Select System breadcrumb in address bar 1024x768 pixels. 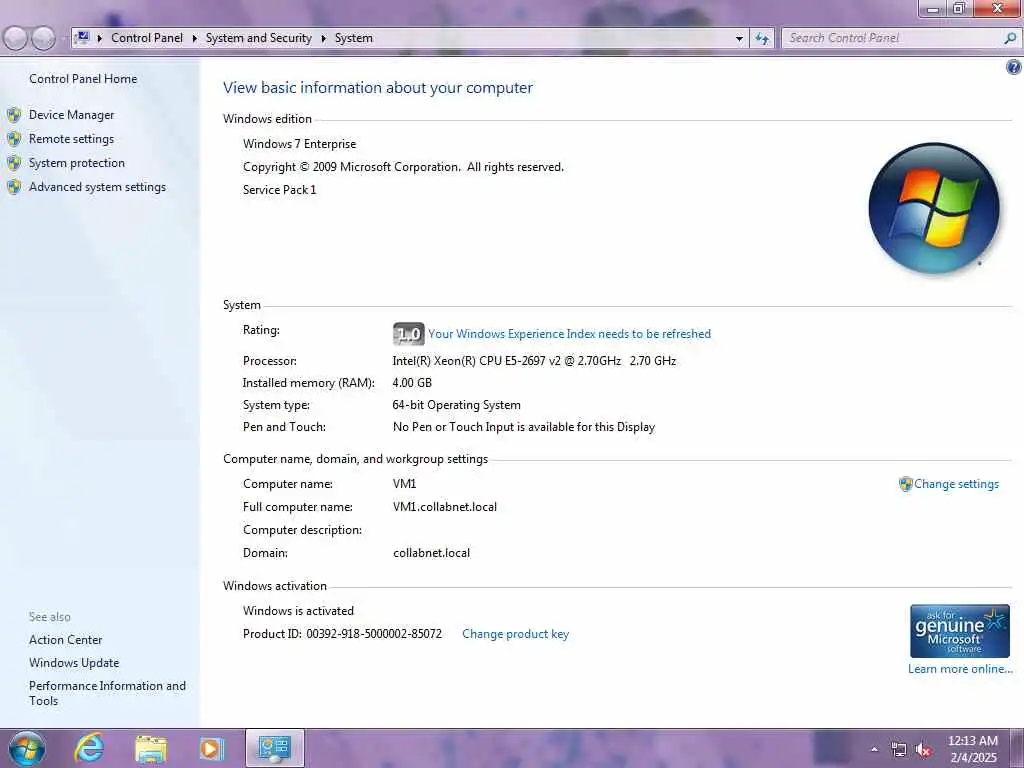click(354, 38)
